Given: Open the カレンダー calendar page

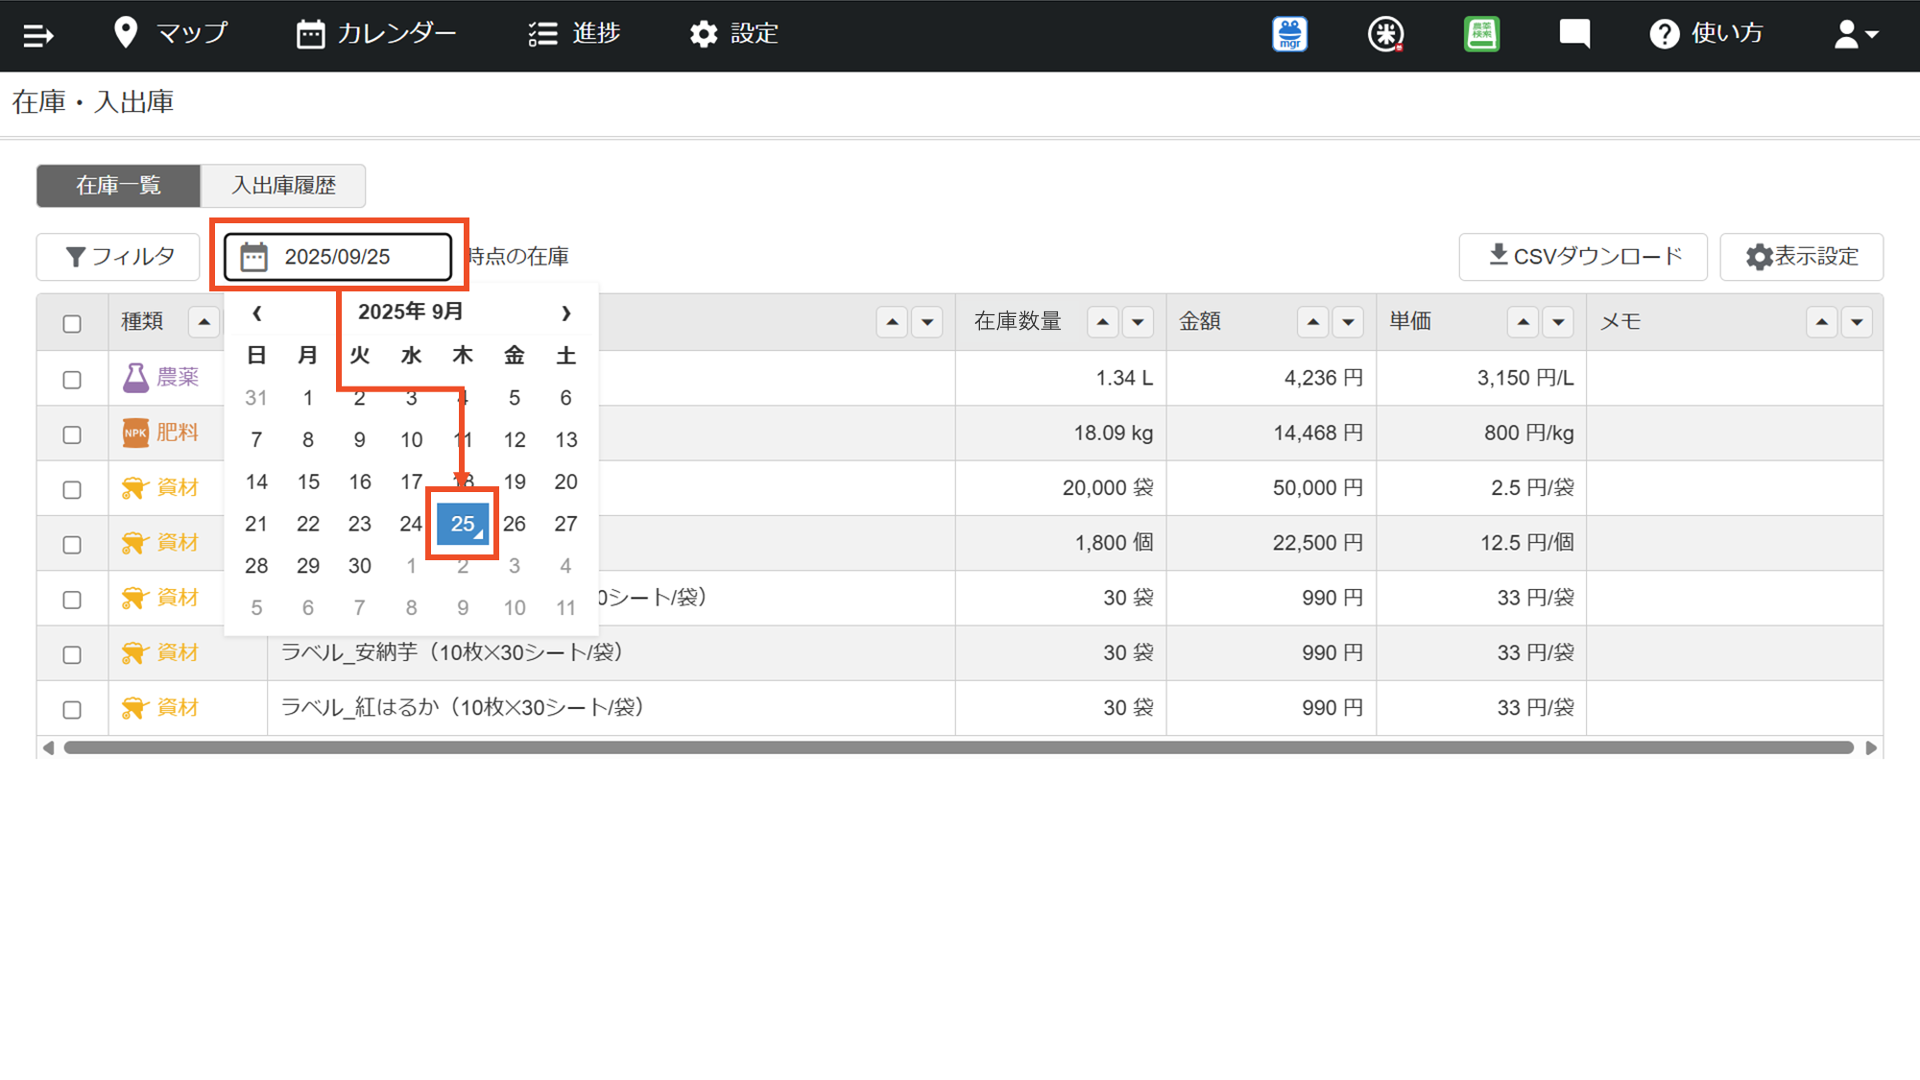Looking at the screenshot, I should tap(376, 33).
